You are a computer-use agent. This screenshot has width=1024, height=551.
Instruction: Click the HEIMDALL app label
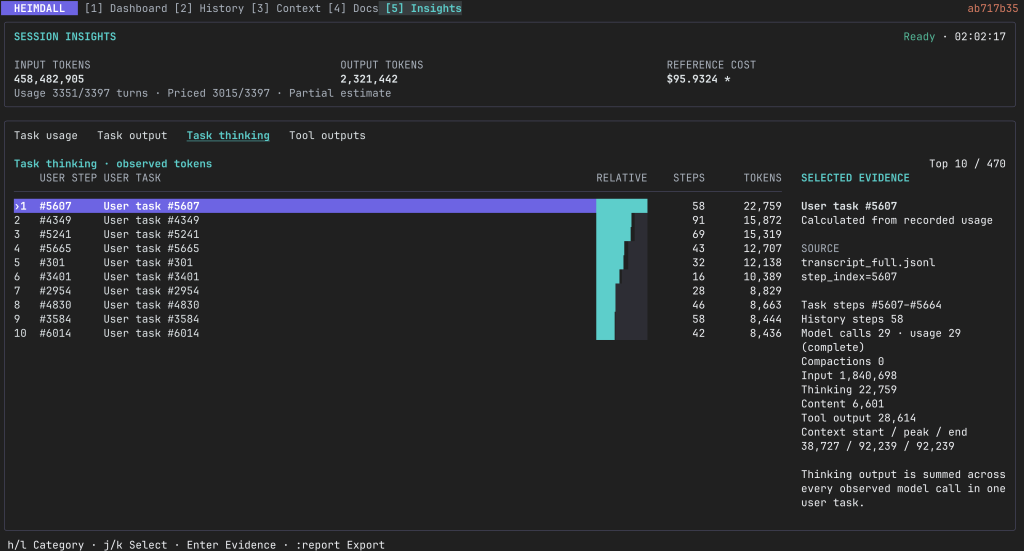pos(39,8)
